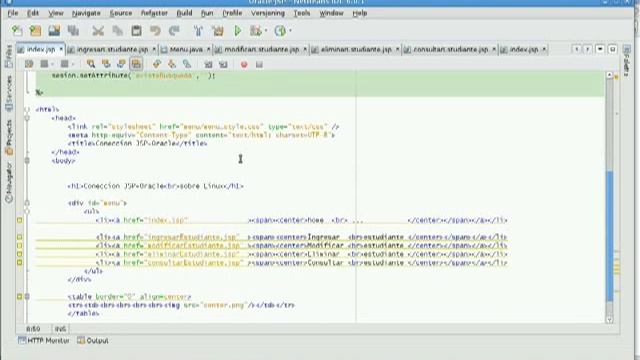Open the Tools menu
This screenshot has width=640, height=360.
coord(302,13)
